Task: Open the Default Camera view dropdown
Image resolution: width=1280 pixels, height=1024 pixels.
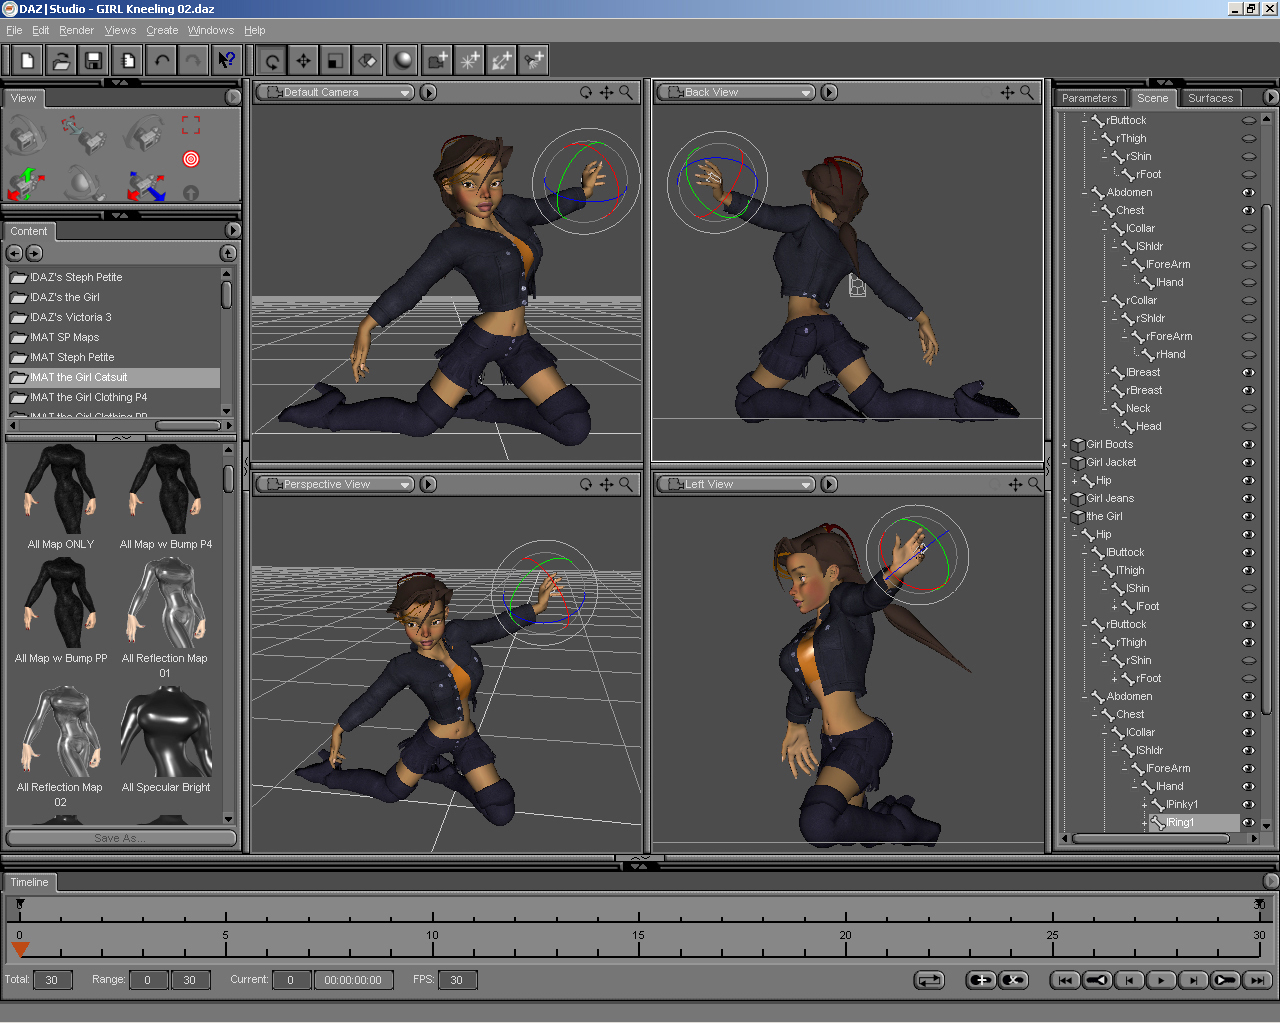Action: pos(336,93)
